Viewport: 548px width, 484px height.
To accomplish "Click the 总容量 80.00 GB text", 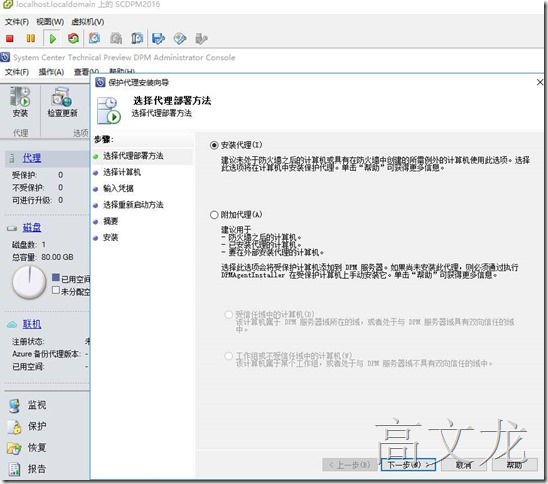I will coord(43,257).
